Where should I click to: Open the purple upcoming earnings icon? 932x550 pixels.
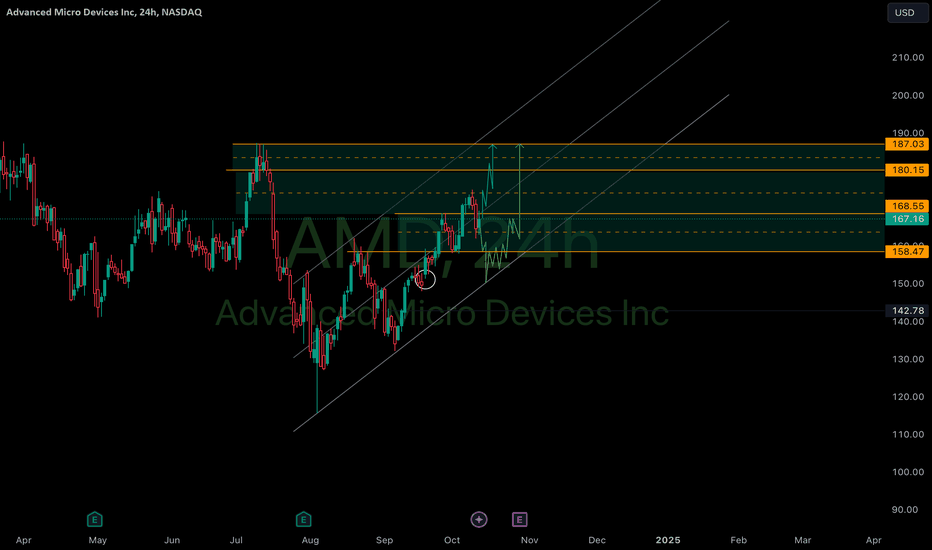(x=519, y=520)
